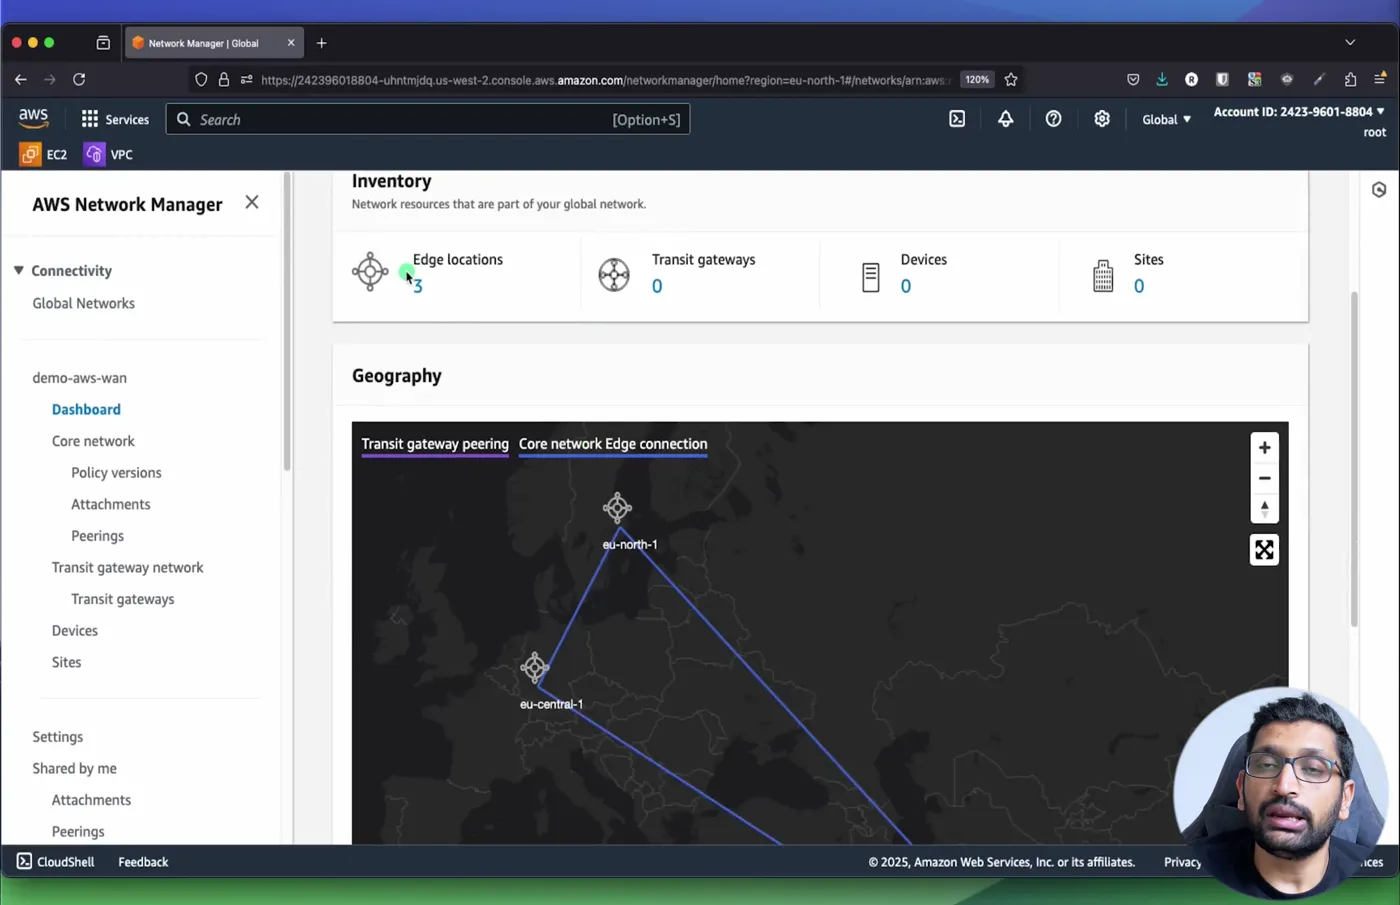Click the Edge locations count 3
Screen dimensions: 1400x905
418,286
